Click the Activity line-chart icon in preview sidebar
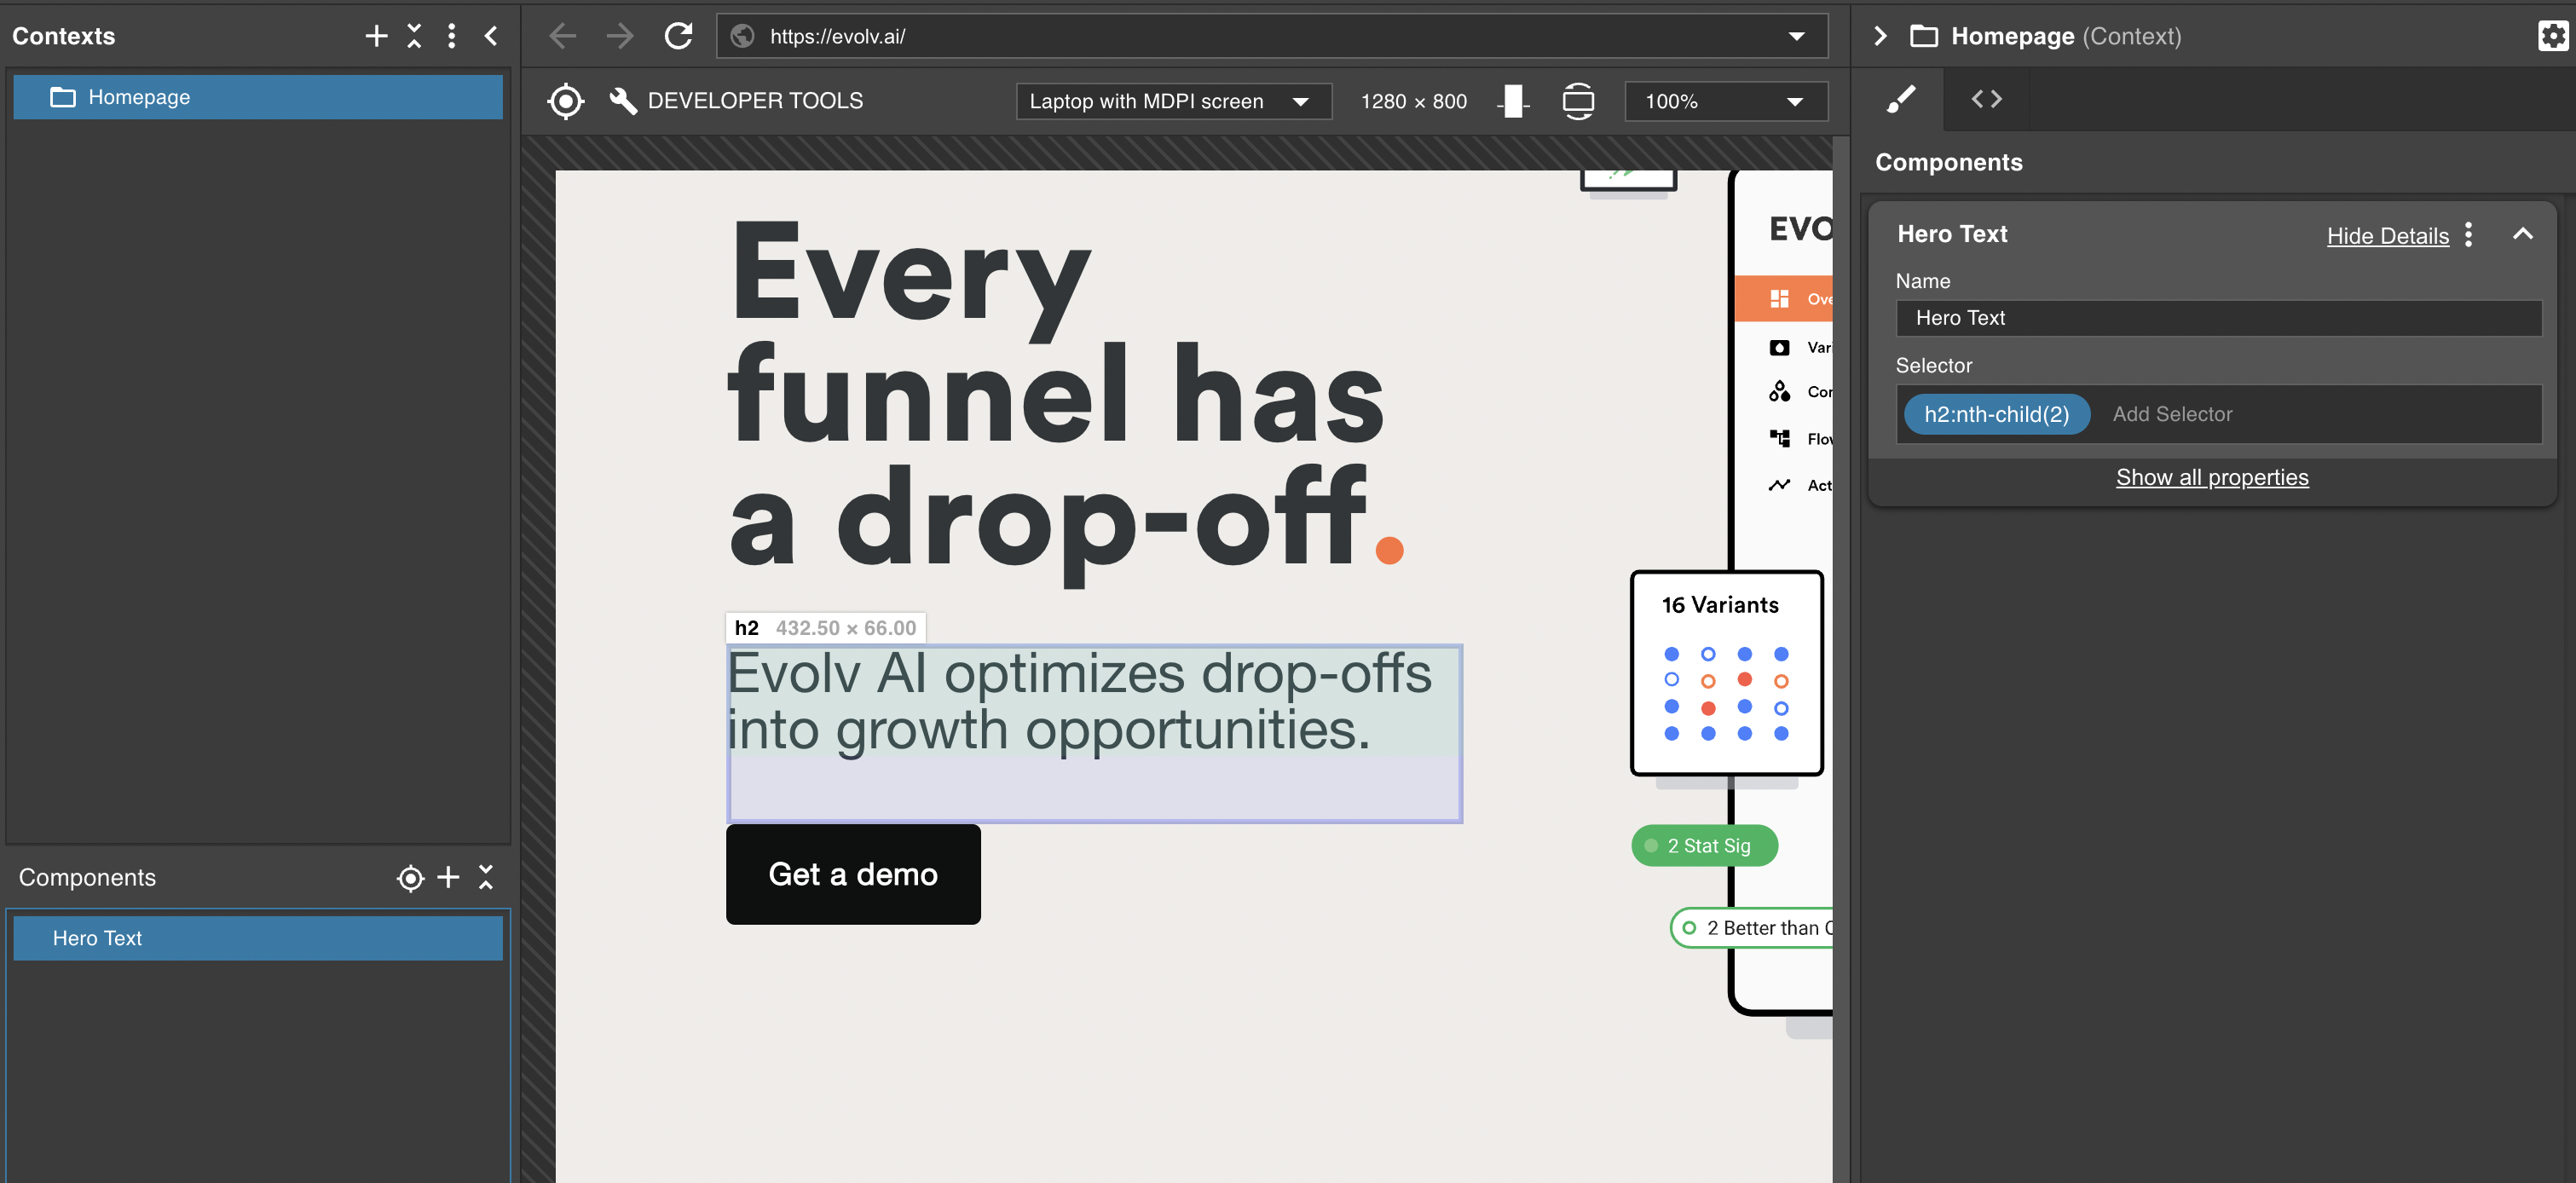This screenshot has height=1183, width=2576. tap(1779, 485)
